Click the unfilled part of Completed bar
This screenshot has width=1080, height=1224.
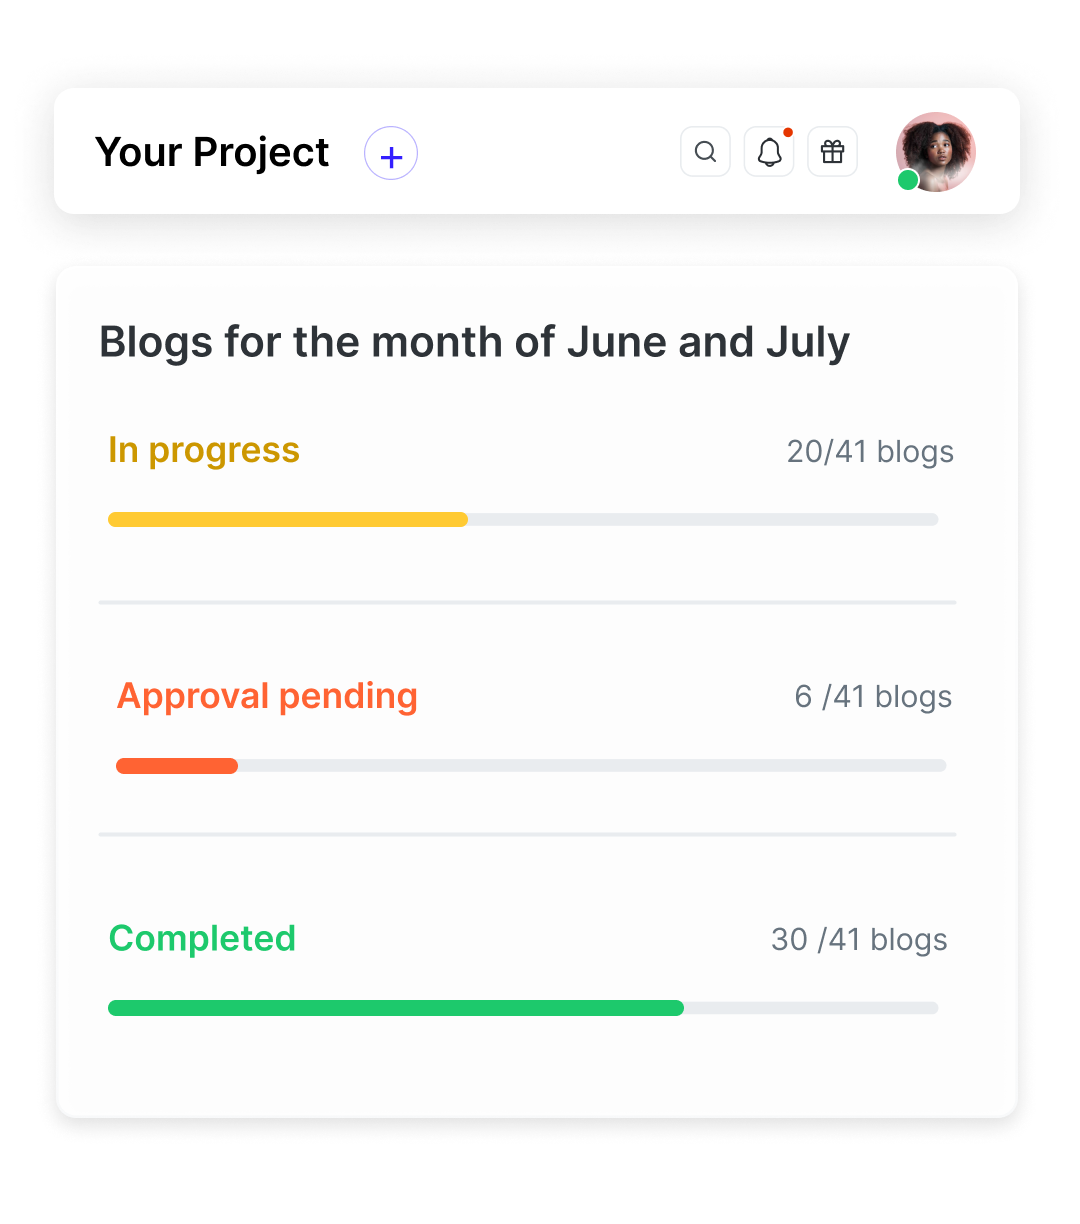(x=810, y=1008)
